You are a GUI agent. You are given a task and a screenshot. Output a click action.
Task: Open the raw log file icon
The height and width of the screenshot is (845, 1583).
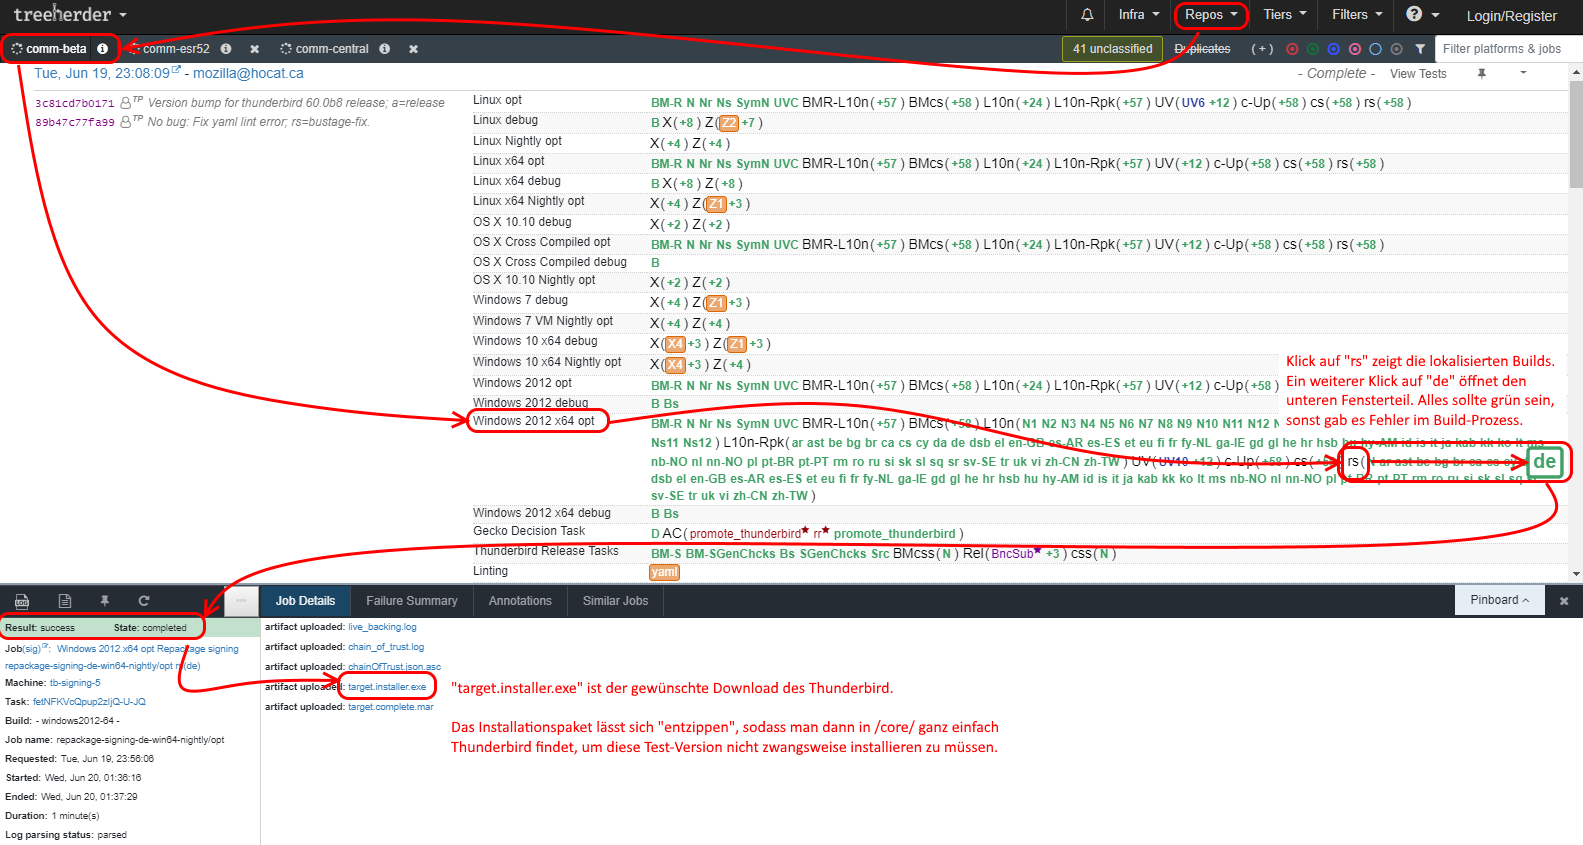click(65, 601)
